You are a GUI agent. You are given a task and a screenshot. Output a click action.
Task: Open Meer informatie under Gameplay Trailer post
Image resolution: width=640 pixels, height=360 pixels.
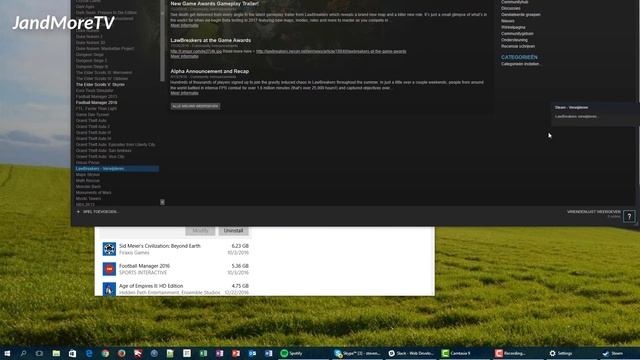pyautogui.click(x=184, y=25)
